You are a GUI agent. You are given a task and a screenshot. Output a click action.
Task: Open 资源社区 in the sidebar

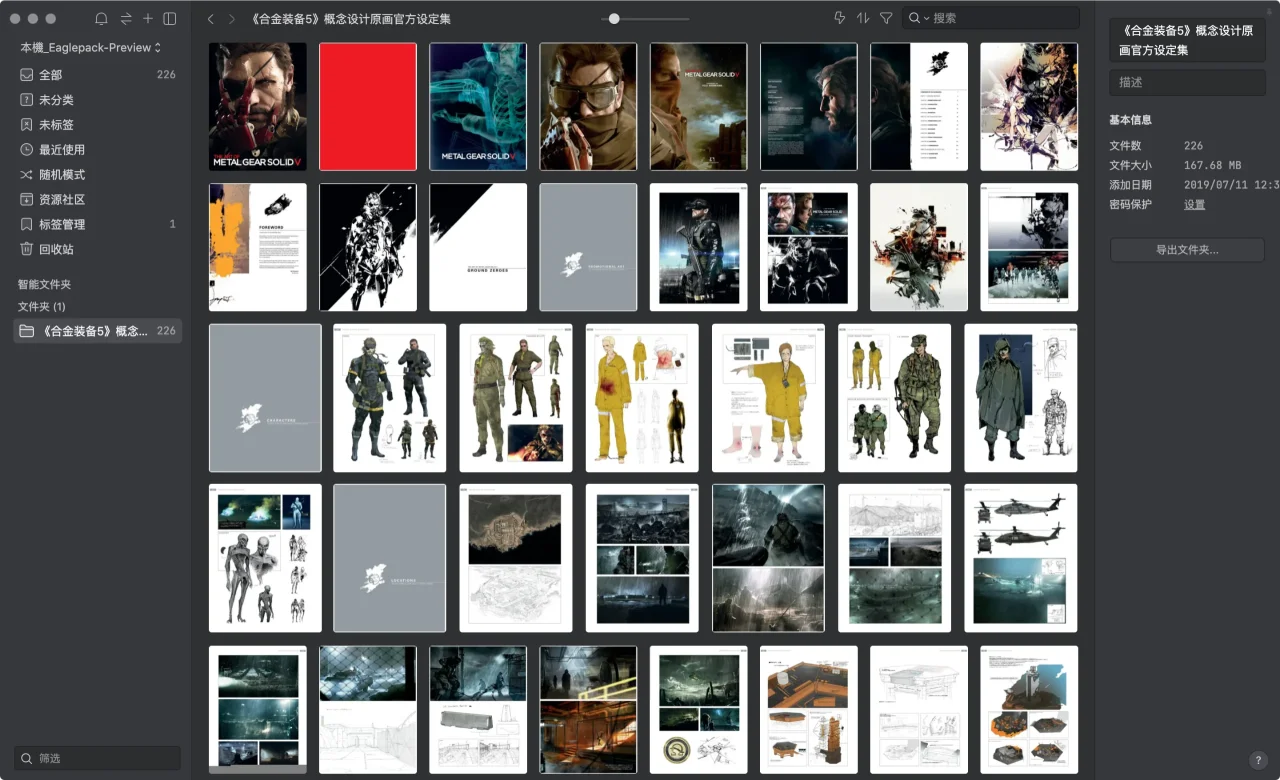(97, 200)
